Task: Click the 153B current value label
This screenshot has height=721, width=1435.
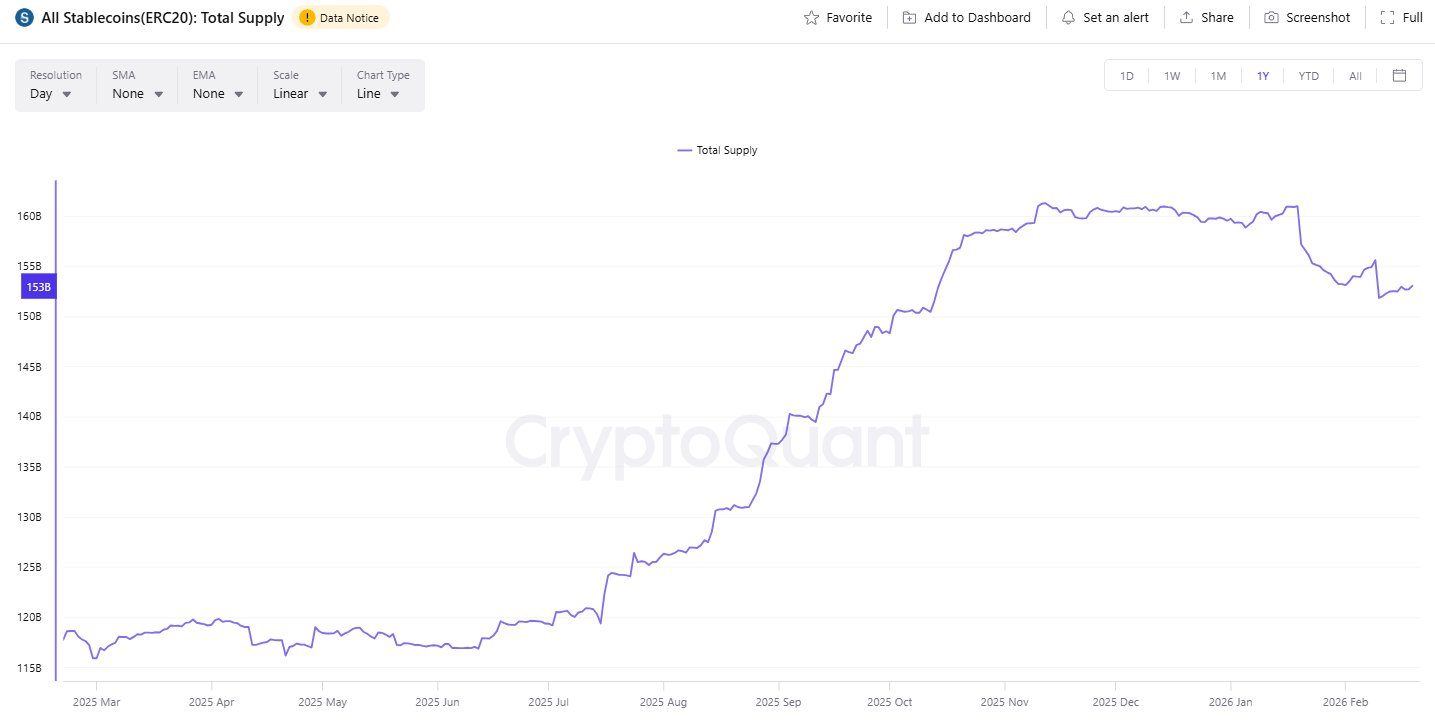Action: point(39,287)
